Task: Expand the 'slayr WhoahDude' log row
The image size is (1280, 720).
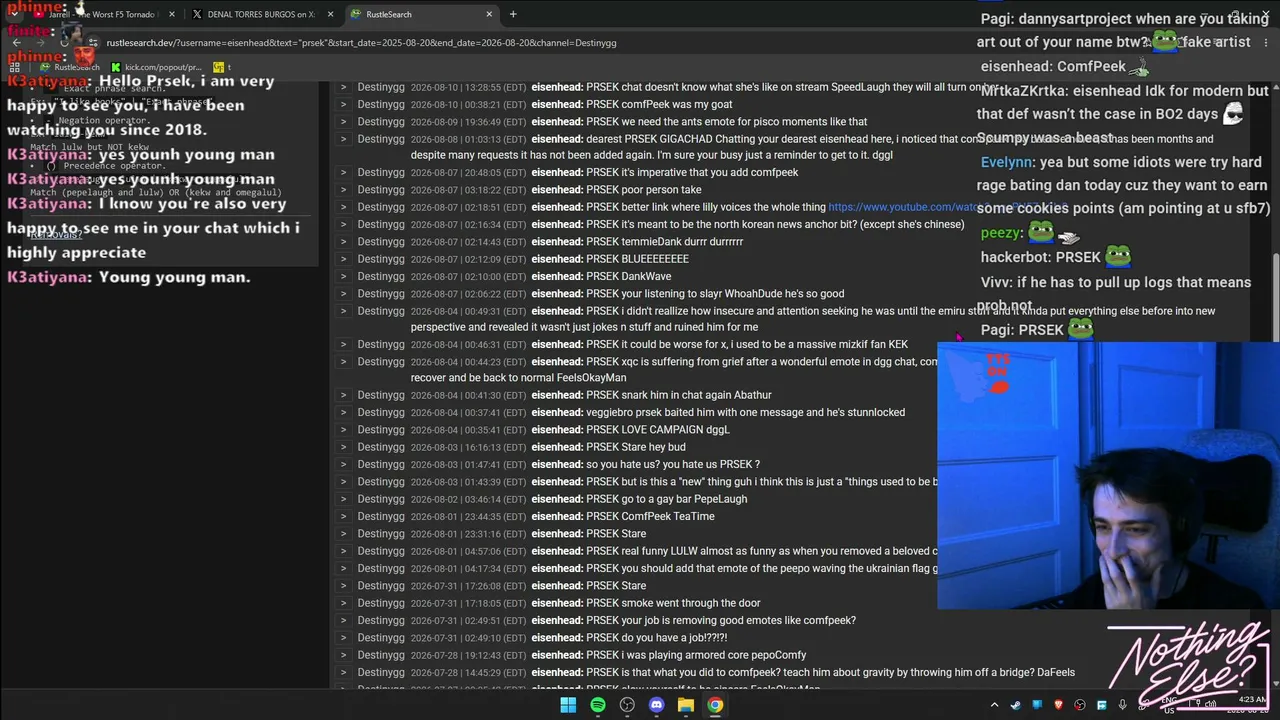Action: [x=343, y=294]
